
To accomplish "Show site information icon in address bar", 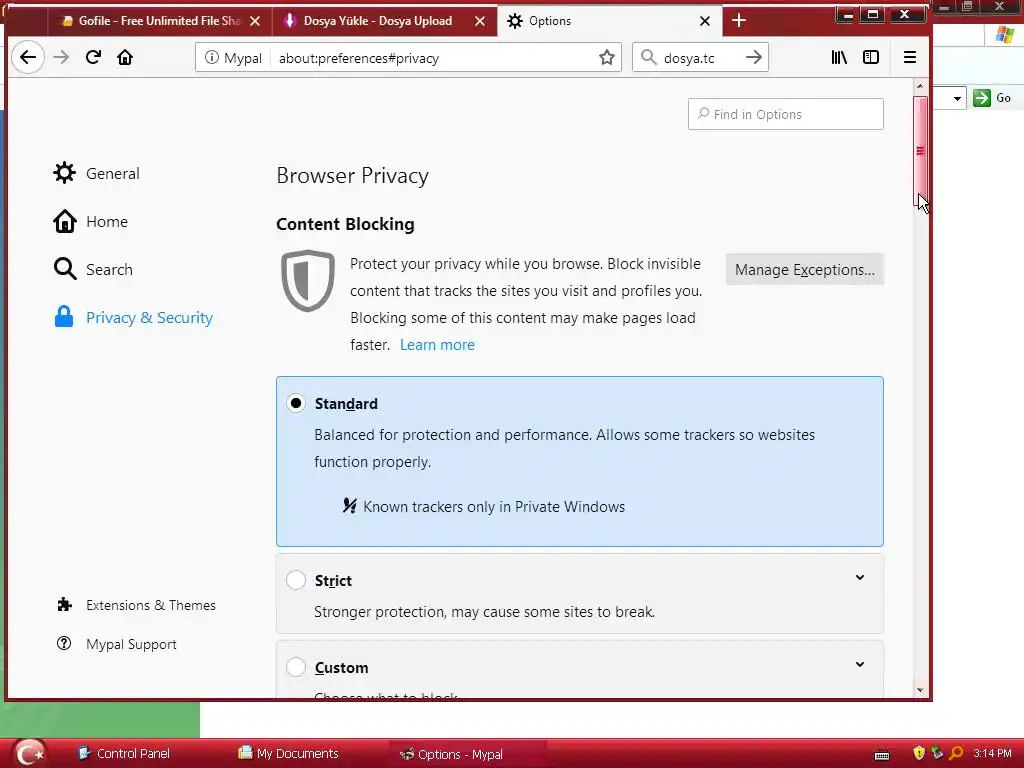I will [212, 57].
